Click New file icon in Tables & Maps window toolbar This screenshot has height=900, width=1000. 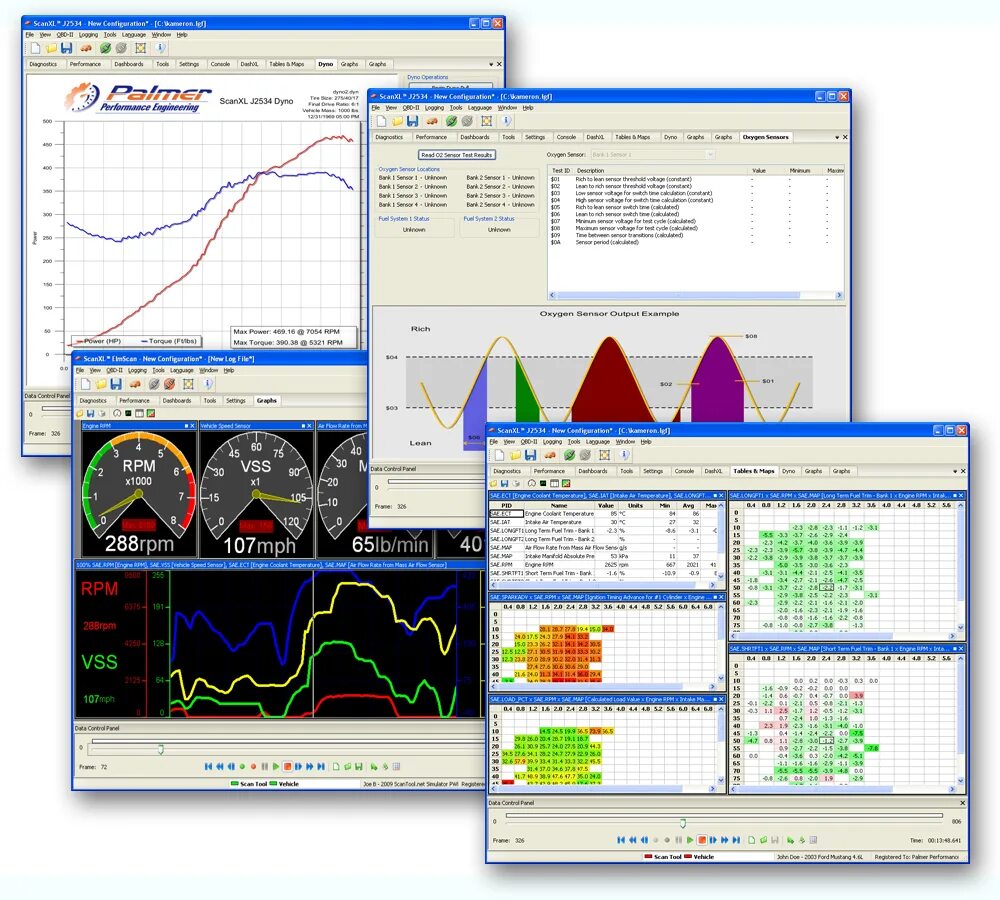[x=499, y=455]
